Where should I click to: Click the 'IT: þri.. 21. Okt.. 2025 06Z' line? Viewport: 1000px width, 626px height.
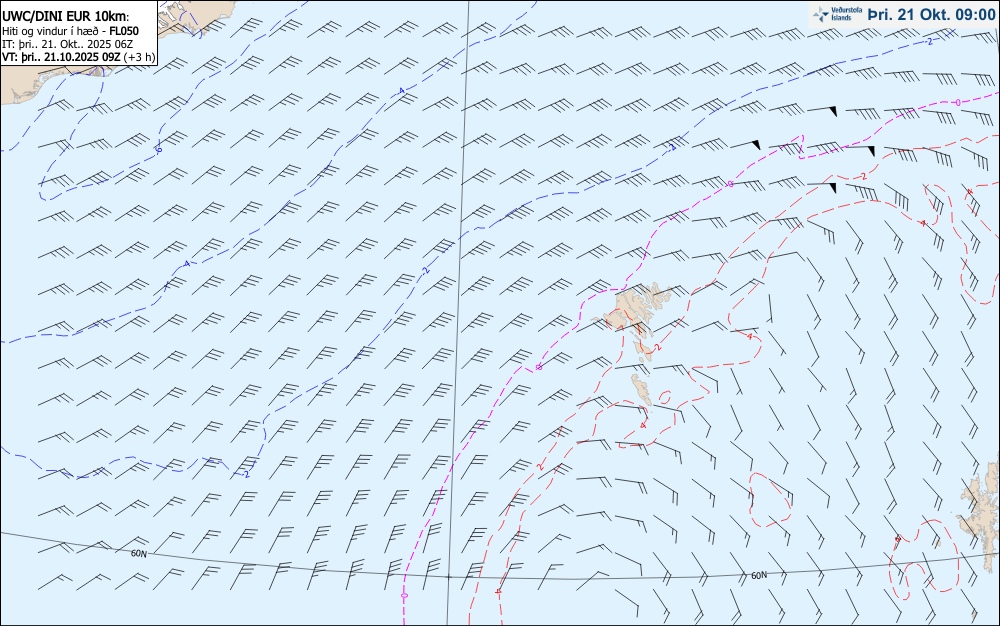pyautogui.click(x=68, y=44)
